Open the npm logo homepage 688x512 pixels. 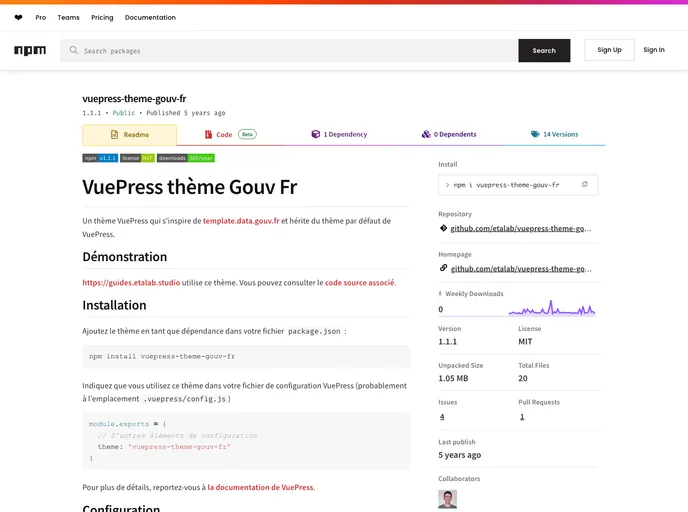point(30,50)
